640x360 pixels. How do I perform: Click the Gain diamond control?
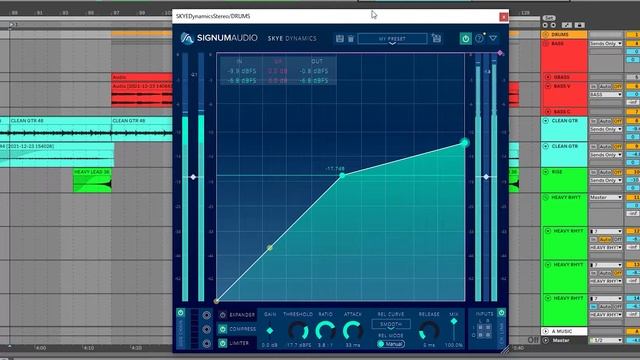(x=270, y=331)
